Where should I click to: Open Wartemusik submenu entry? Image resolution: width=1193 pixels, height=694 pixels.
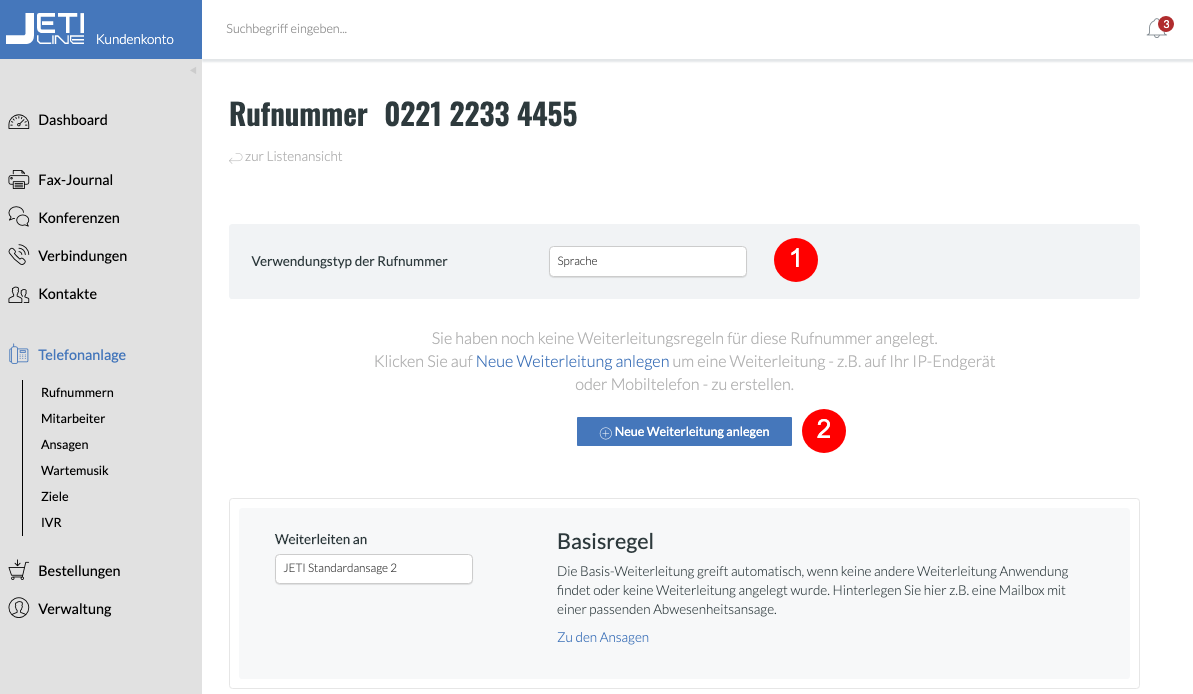(x=75, y=470)
